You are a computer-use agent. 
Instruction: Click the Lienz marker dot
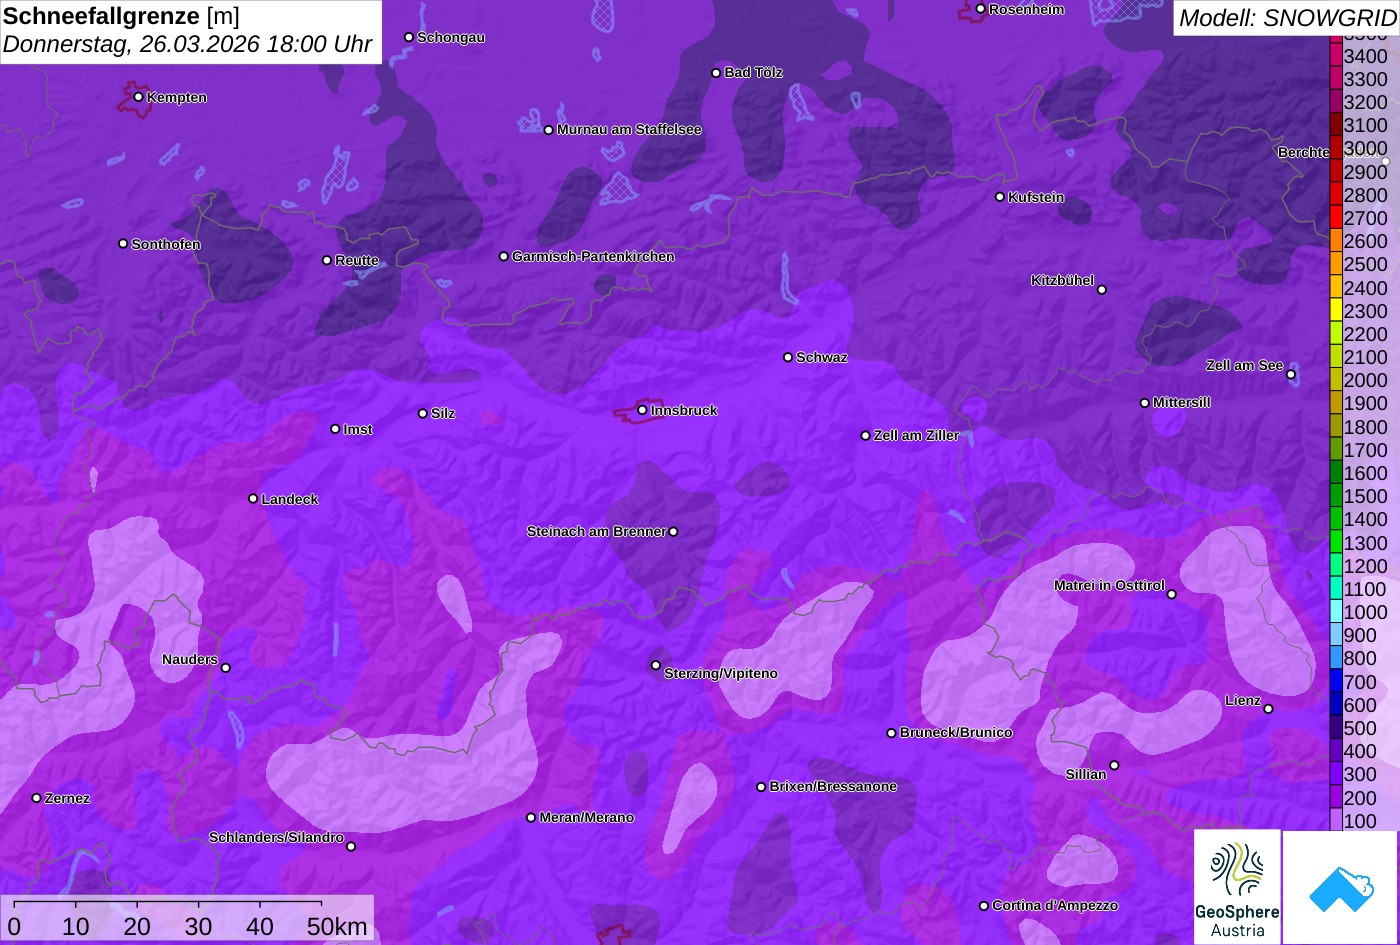coord(1268,709)
